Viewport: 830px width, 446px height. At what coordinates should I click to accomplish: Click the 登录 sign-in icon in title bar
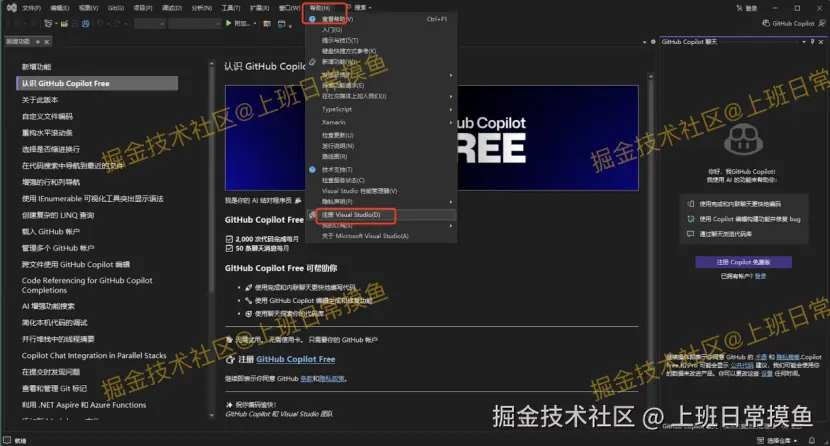coord(739,8)
